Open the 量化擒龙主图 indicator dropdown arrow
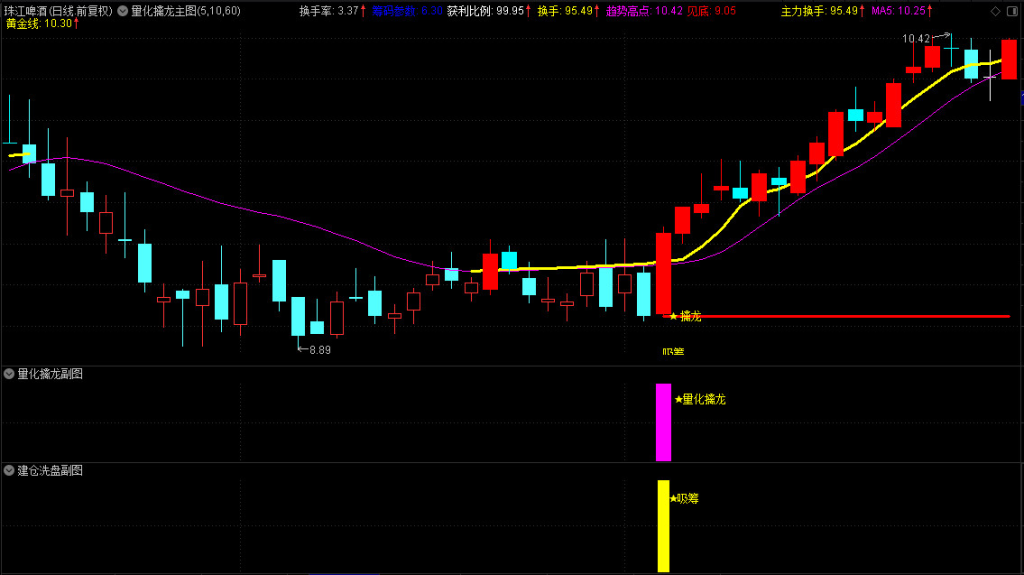The width and height of the screenshot is (1024, 575). (x=122, y=11)
